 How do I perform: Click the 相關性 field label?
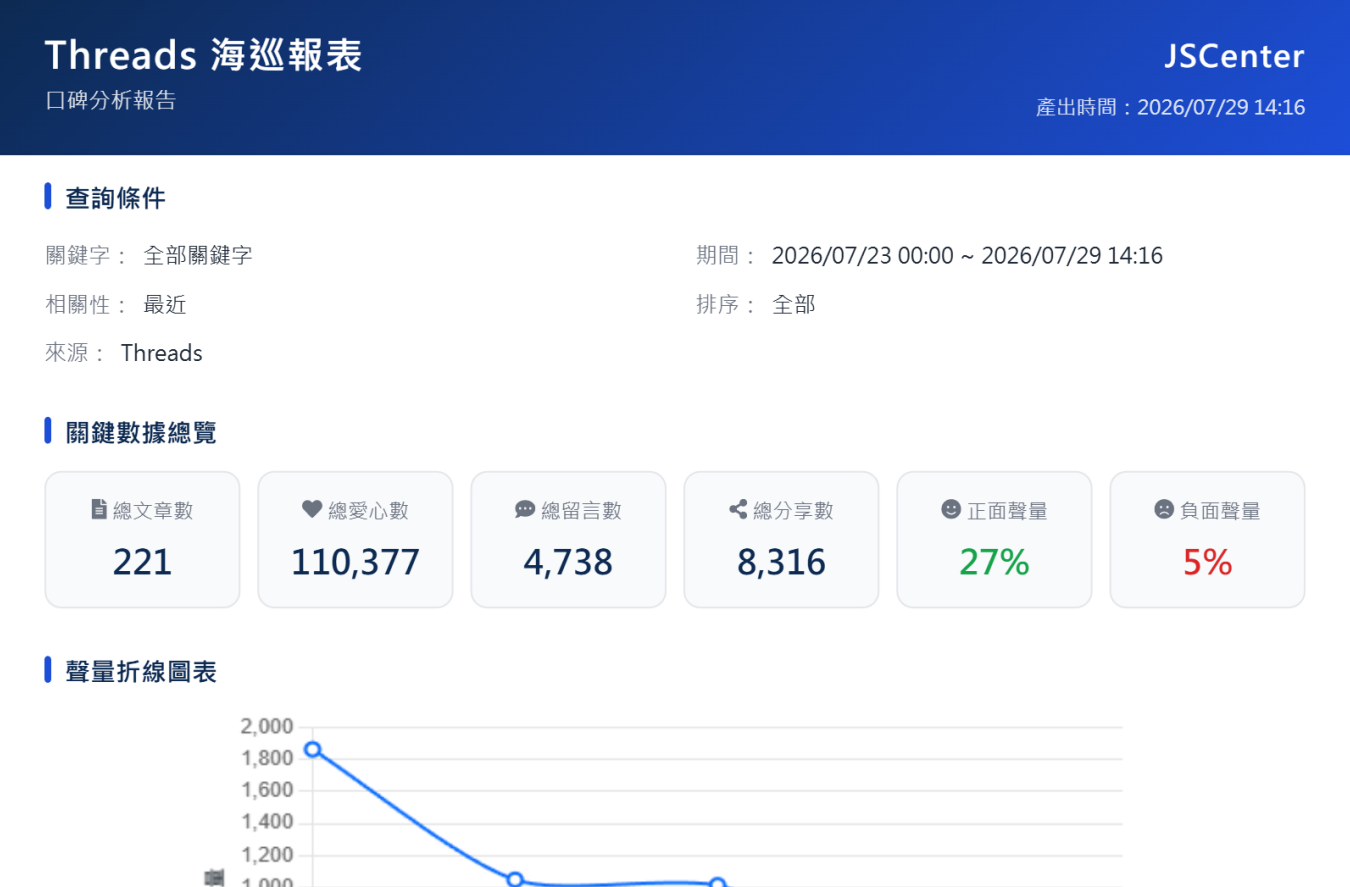[x=87, y=305]
